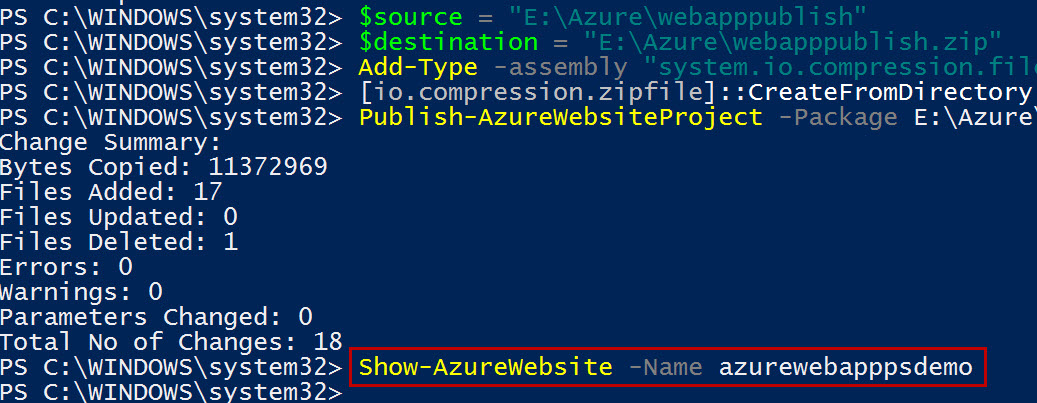Screen dimensions: 1037x403
Task: Click the Total No of Changes: 18 line
Action: tap(171, 342)
